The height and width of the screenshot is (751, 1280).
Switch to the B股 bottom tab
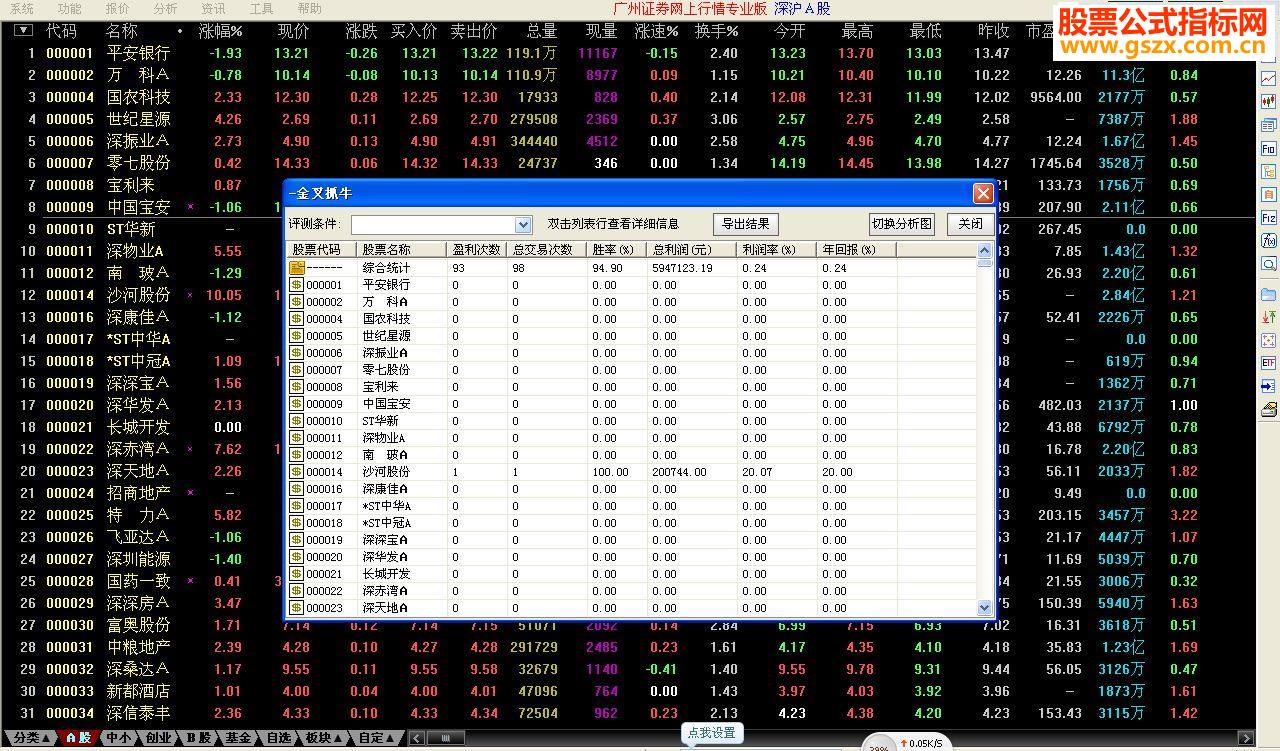click(198, 738)
